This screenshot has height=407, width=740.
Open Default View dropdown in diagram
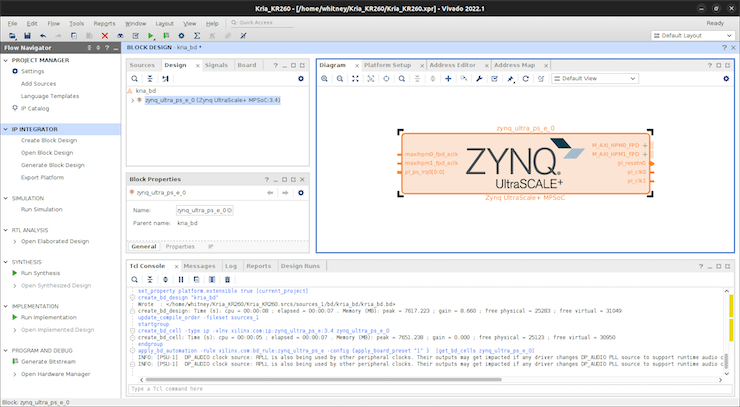click(595, 79)
